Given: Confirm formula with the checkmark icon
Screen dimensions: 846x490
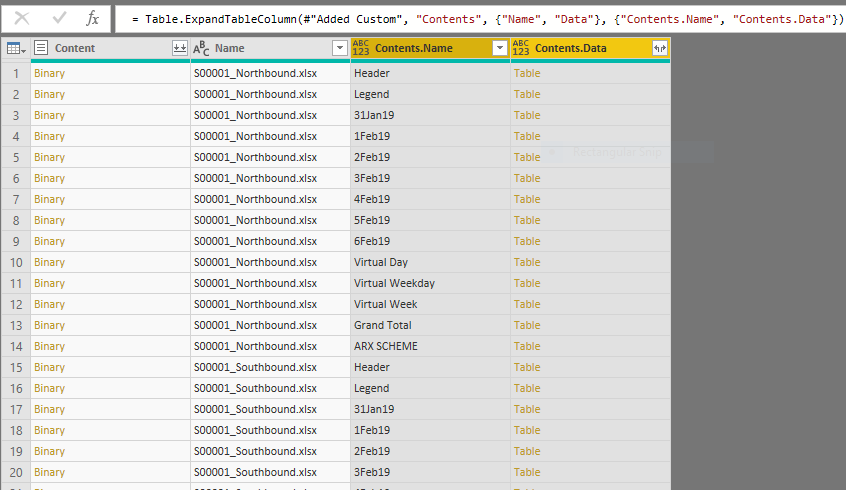Looking at the screenshot, I should coord(59,19).
